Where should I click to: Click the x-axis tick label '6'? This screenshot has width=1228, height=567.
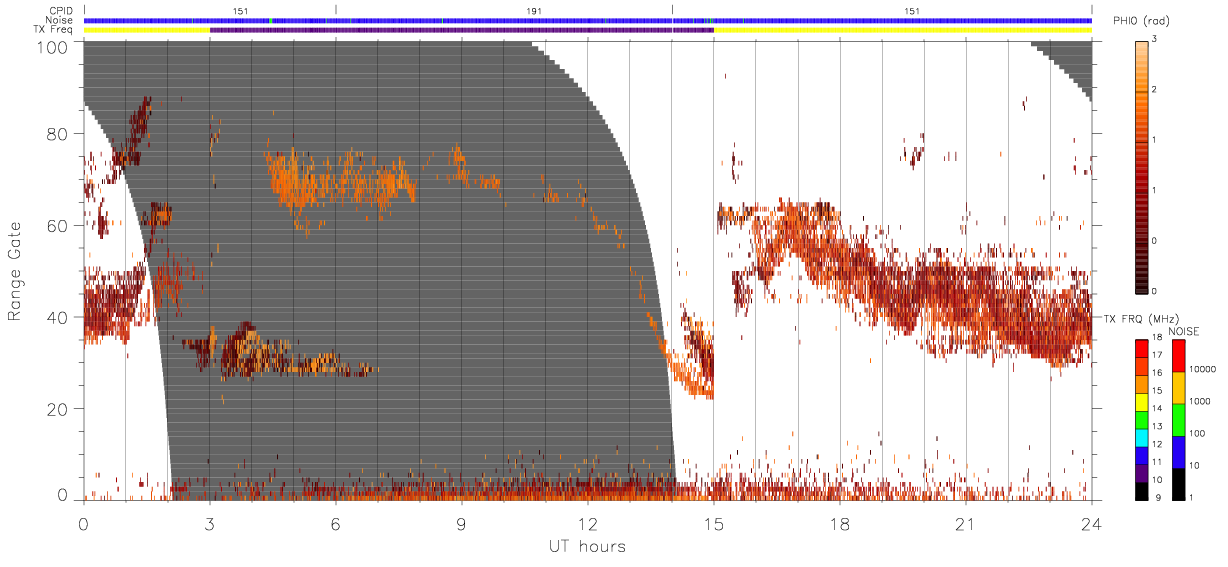tap(335, 523)
